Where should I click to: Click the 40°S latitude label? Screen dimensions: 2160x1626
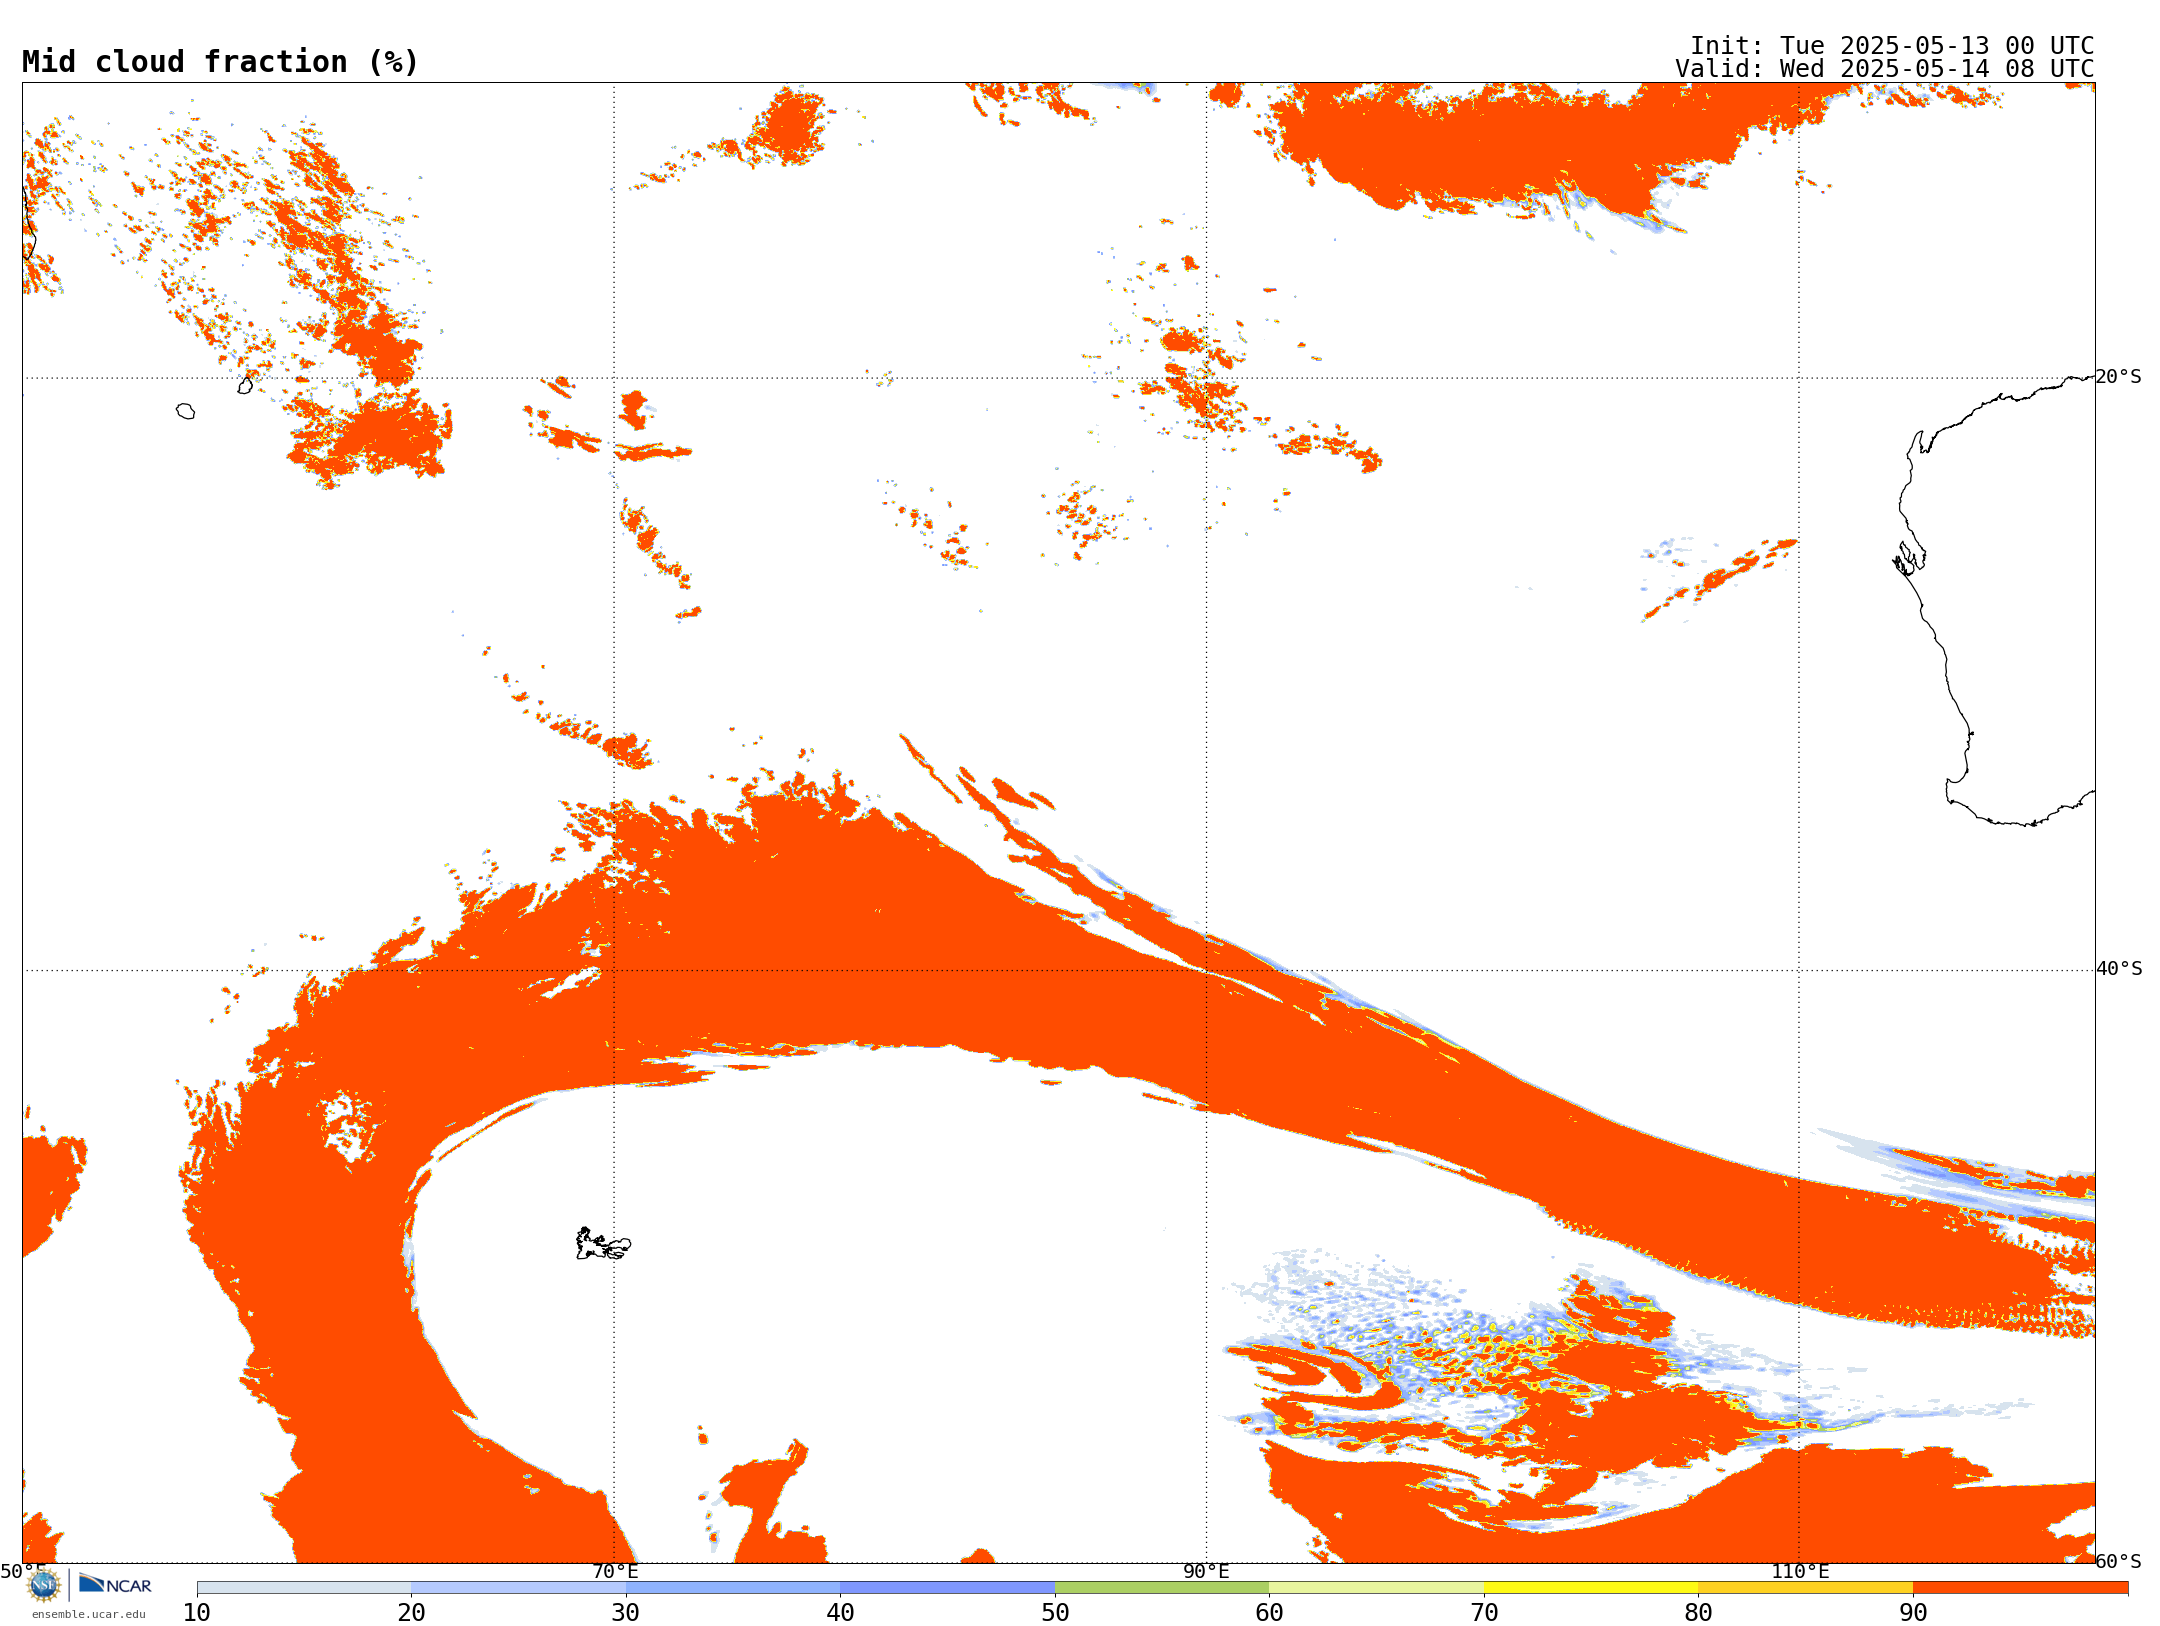point(2119,969)
